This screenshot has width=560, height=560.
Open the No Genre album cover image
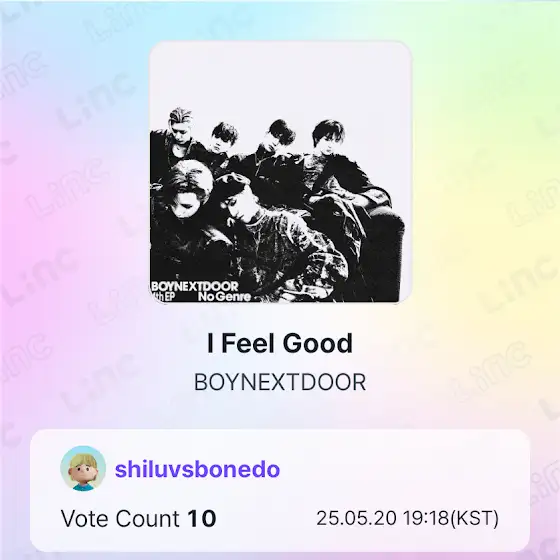click(x=280, y=172)
